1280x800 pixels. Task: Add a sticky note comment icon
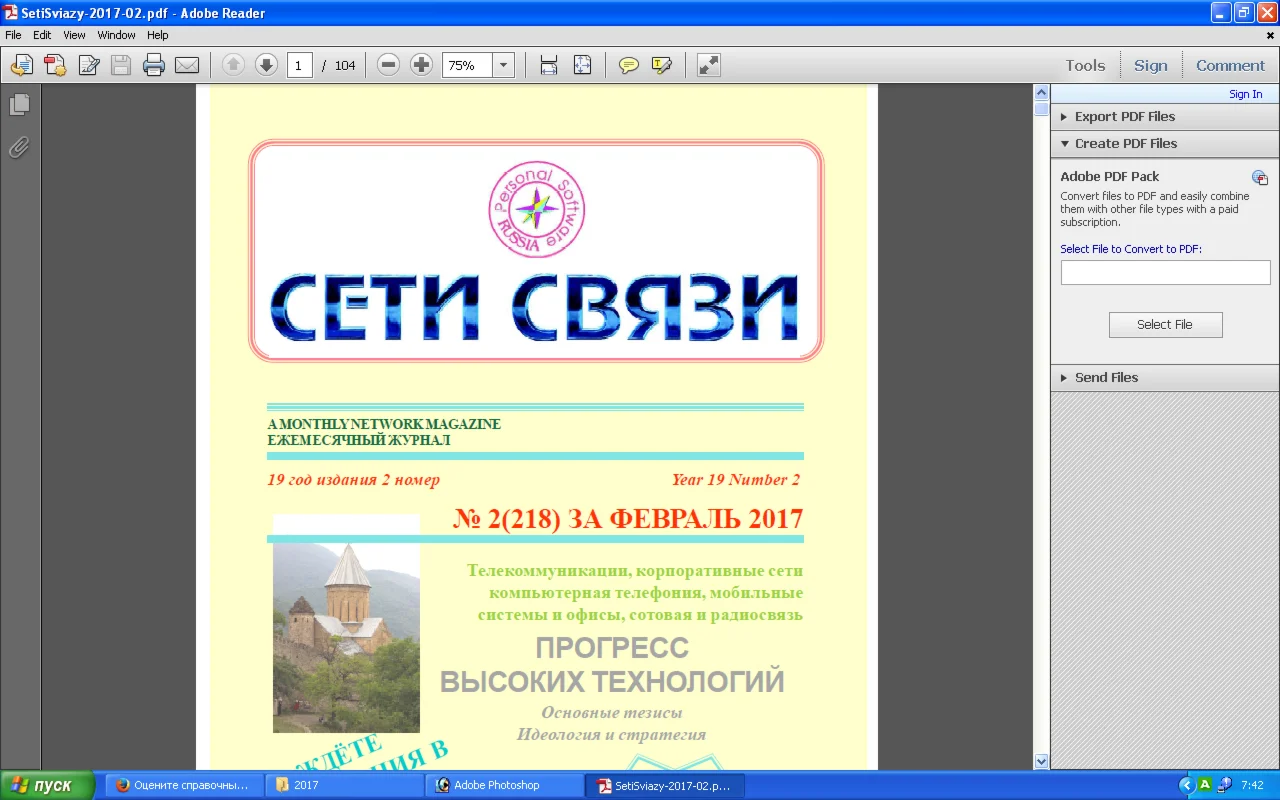tap(628, 64)
